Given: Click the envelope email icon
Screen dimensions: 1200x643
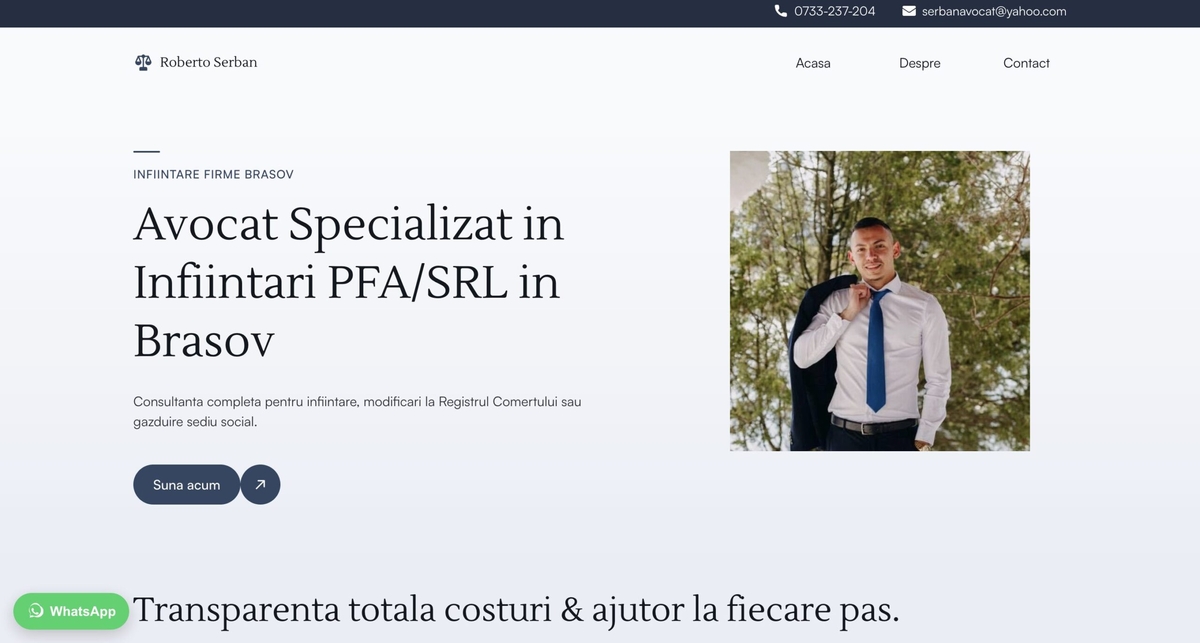Looking at the screenshot, I should (x=909, y=11).
